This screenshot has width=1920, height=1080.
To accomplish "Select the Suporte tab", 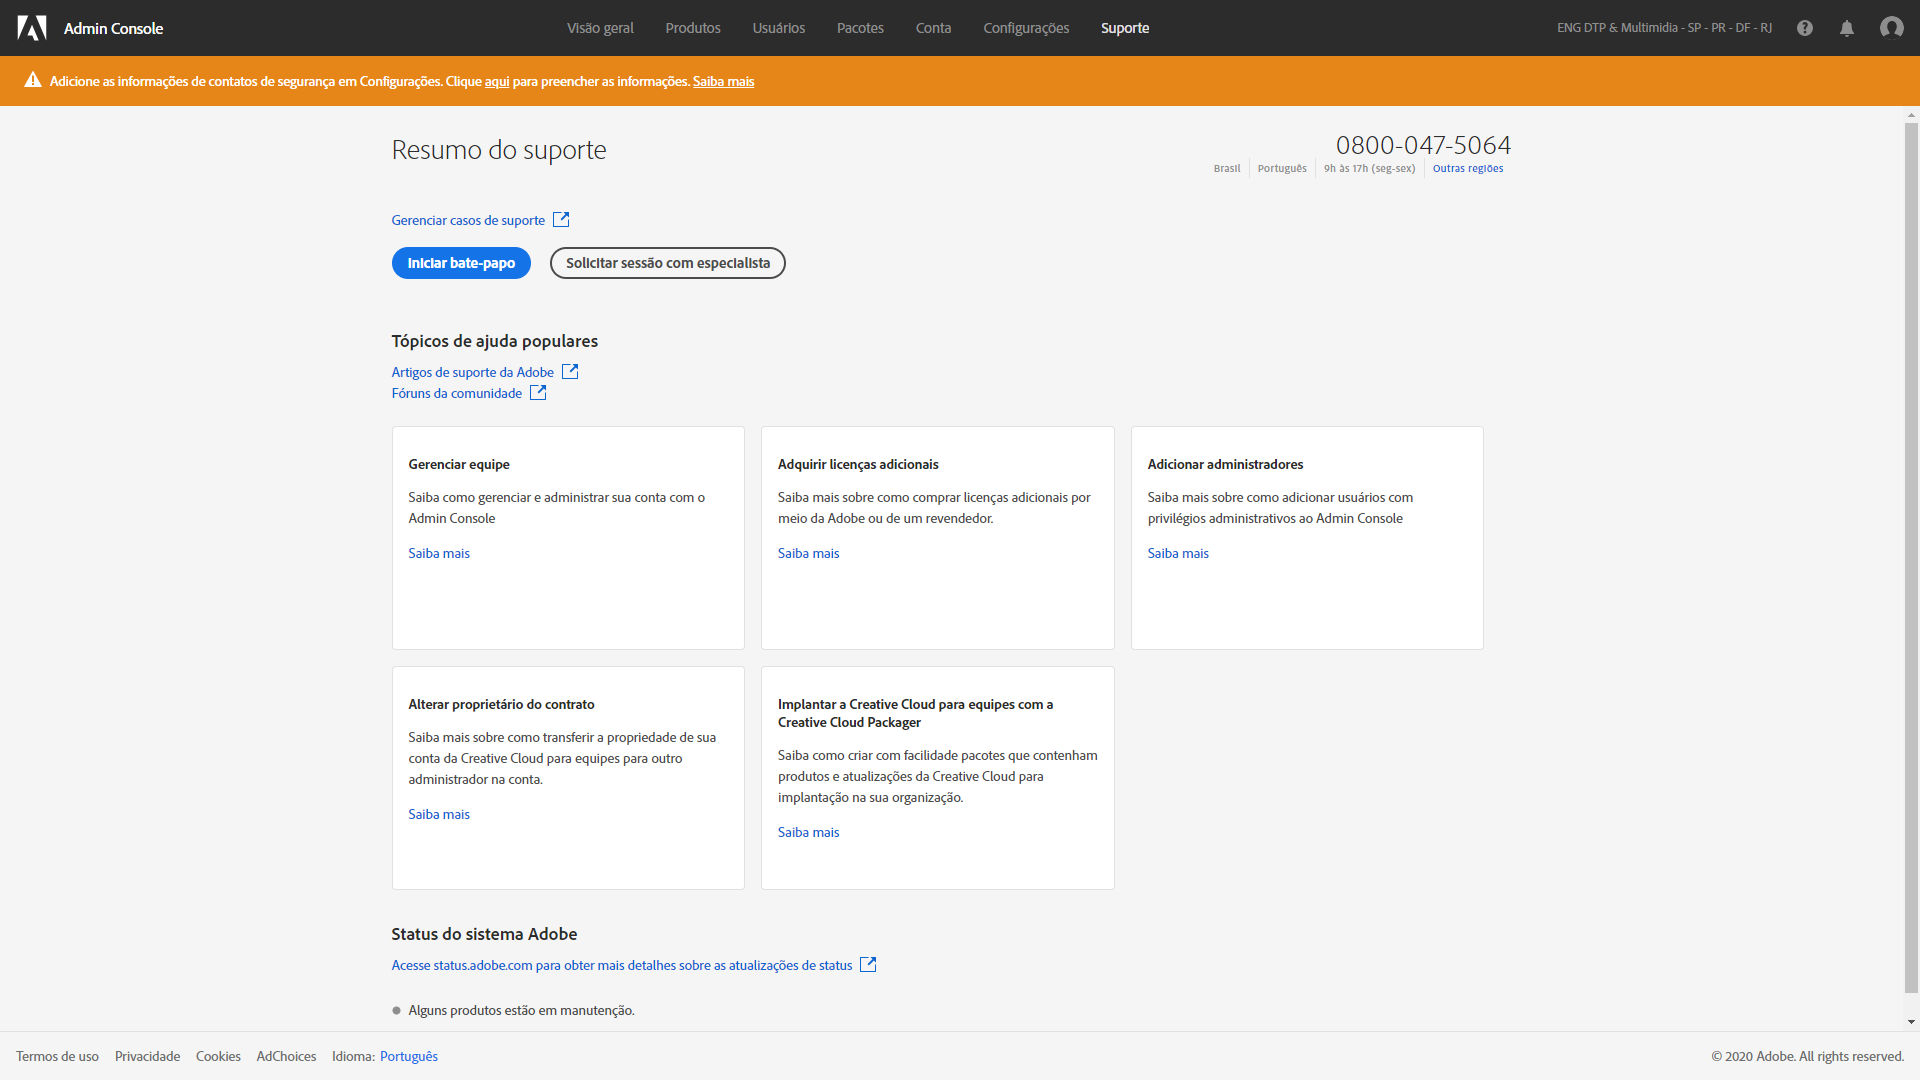I will click(x=1125, y=28).
